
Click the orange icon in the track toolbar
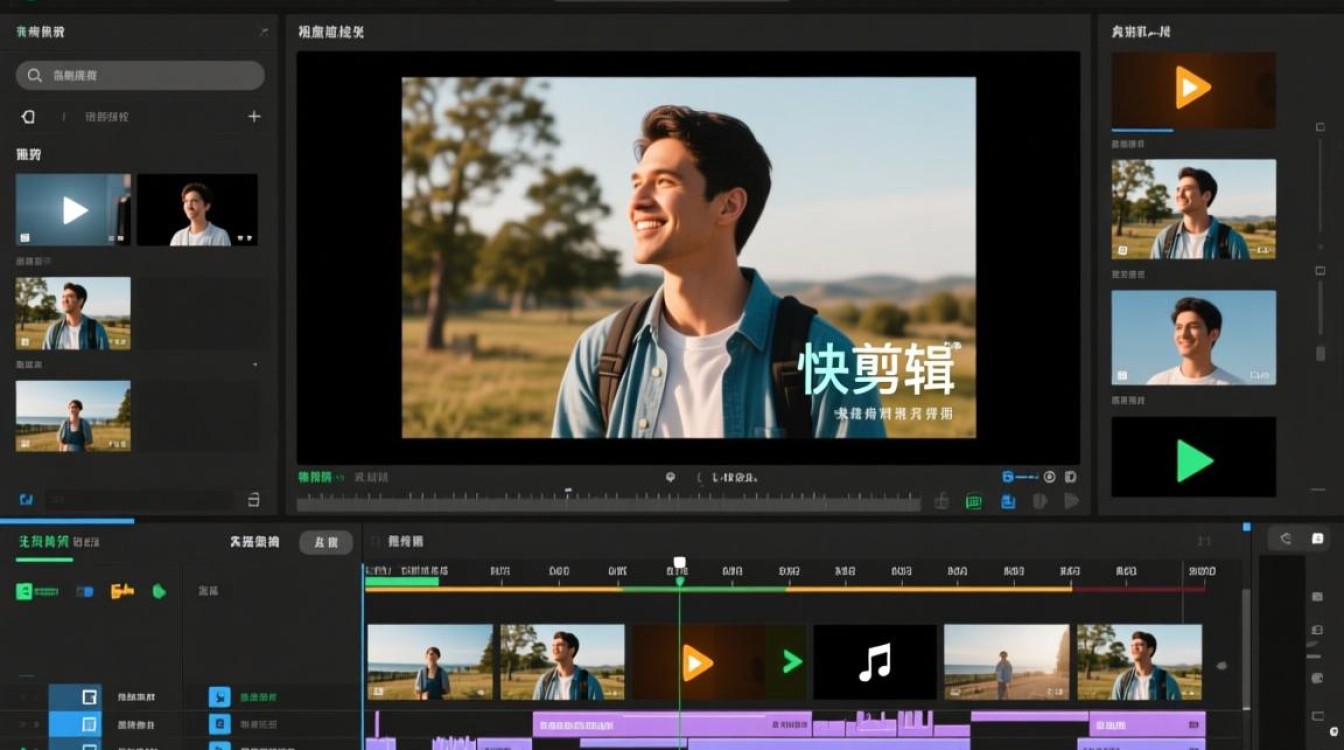(122, 591)
